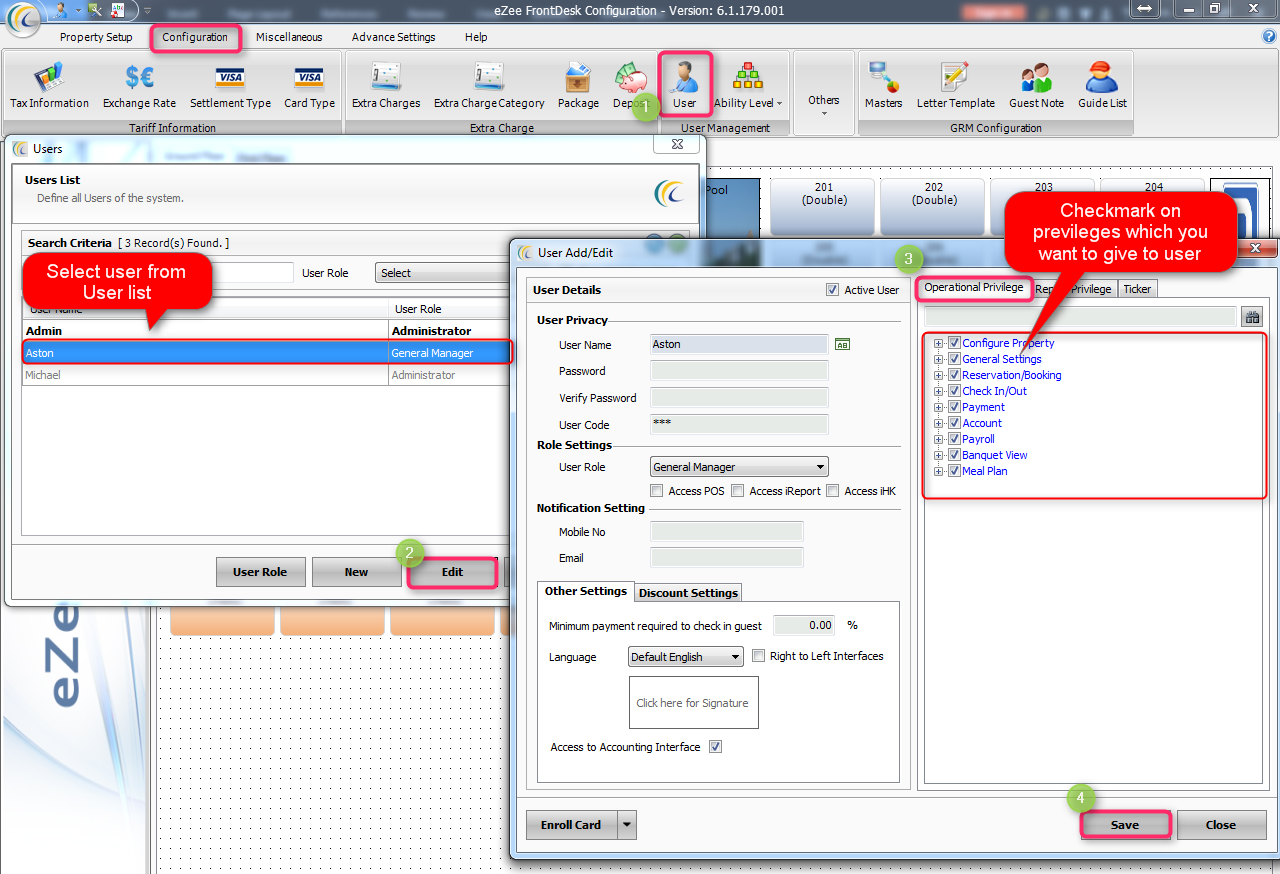
Task: Switch to the Discount Settings tab
Action: (688, 593)
